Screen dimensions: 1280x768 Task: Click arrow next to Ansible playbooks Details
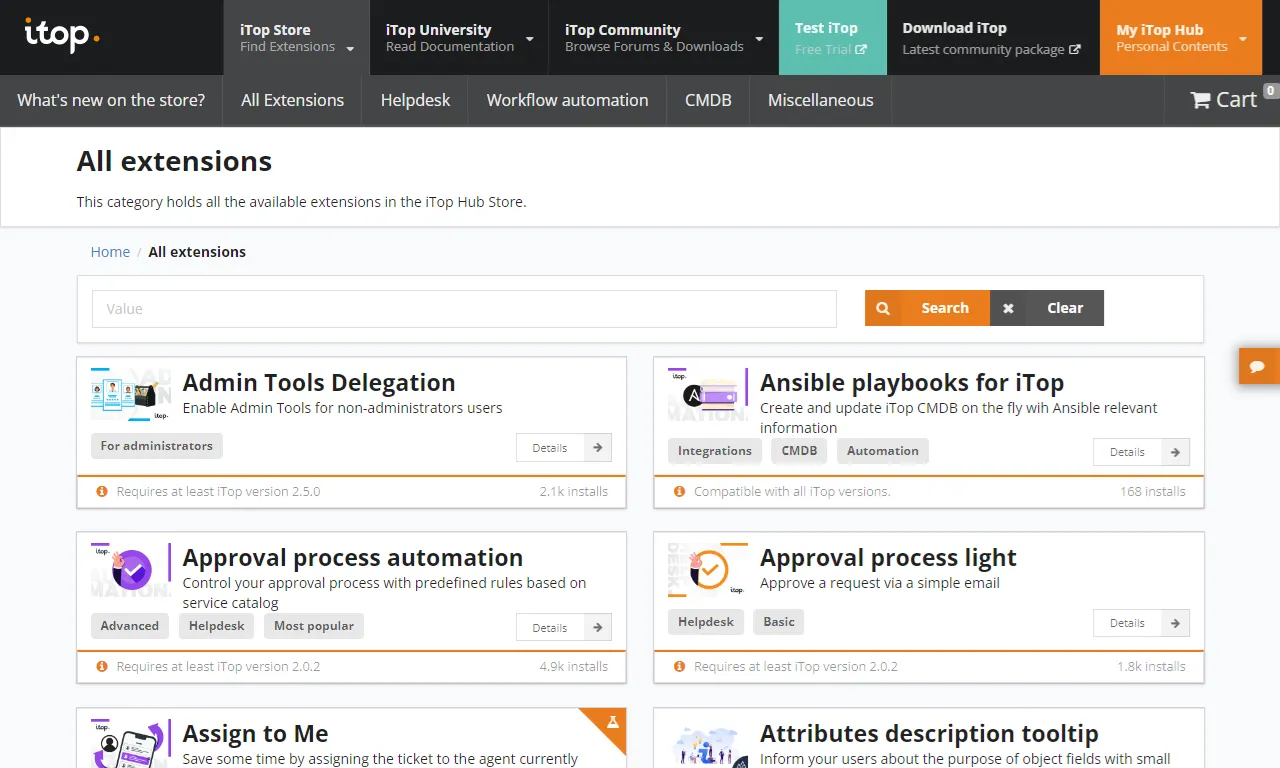point(1175,452)
